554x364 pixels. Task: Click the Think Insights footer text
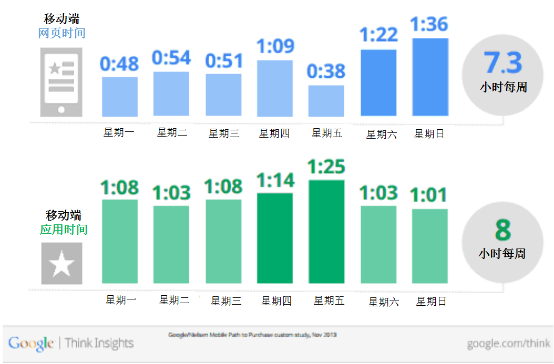[99, 343]
